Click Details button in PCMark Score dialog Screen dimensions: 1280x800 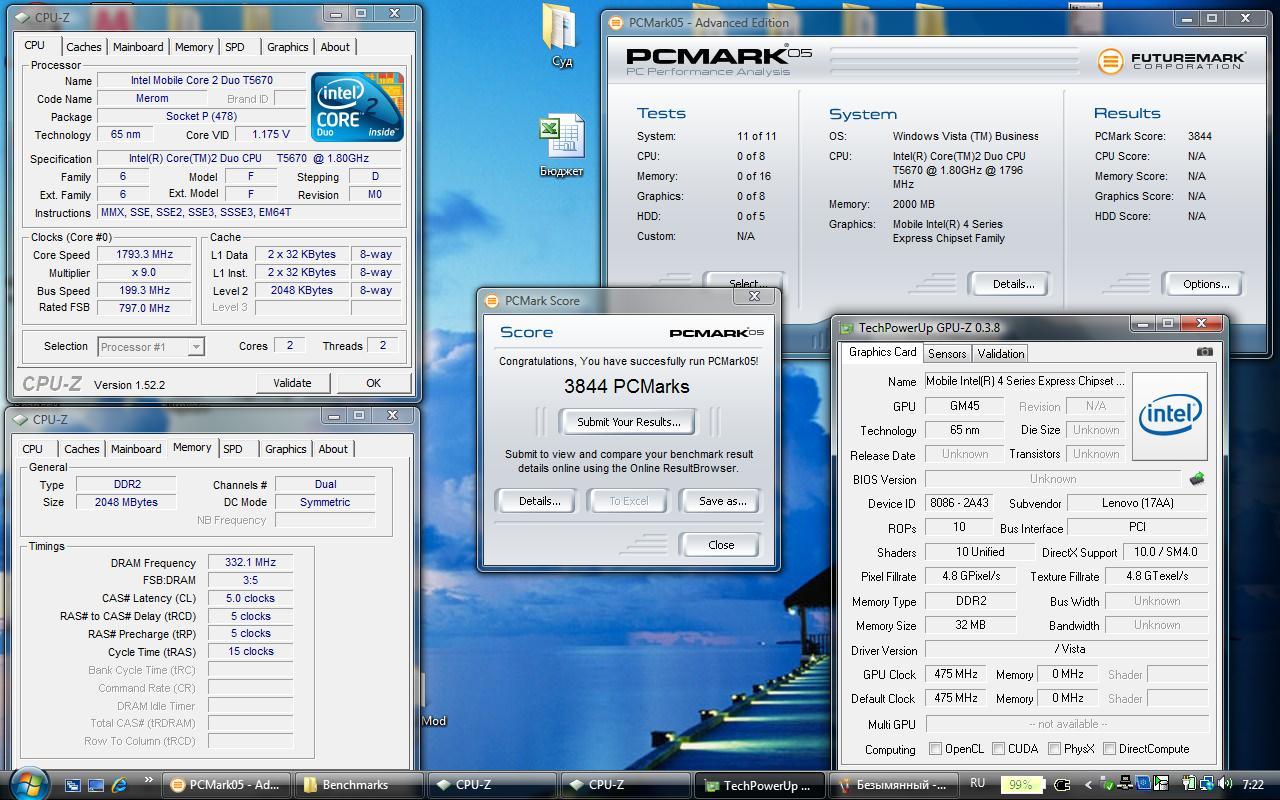tap(539, 501)
